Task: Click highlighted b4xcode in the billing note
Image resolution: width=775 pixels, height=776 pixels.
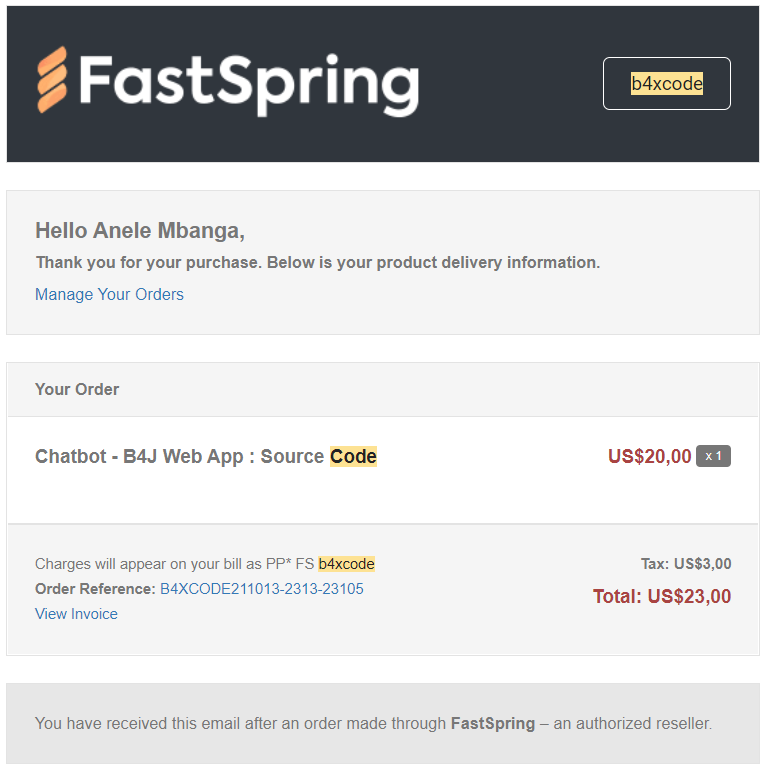Action: tap(346, 564)
